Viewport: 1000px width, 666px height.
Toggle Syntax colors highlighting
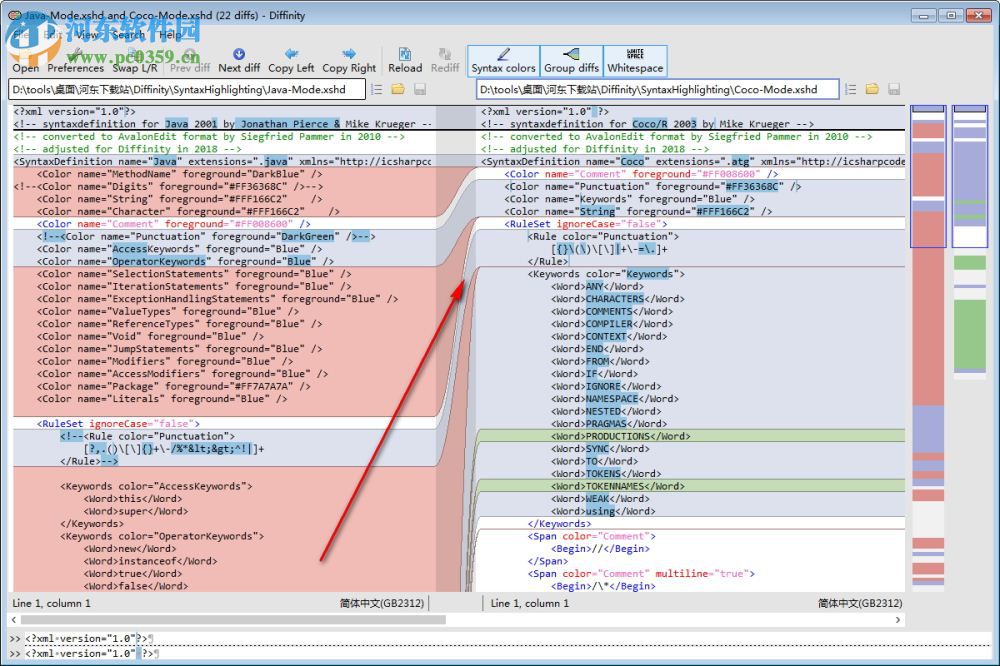(x=503, y=60)
